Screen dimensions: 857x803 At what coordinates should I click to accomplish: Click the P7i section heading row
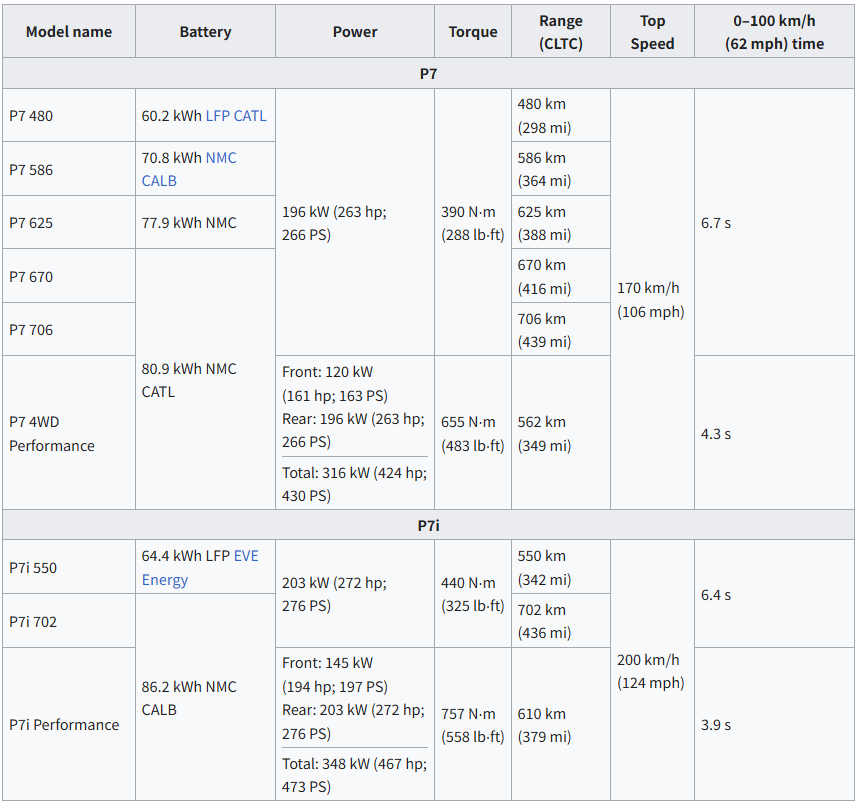(428, 525)
